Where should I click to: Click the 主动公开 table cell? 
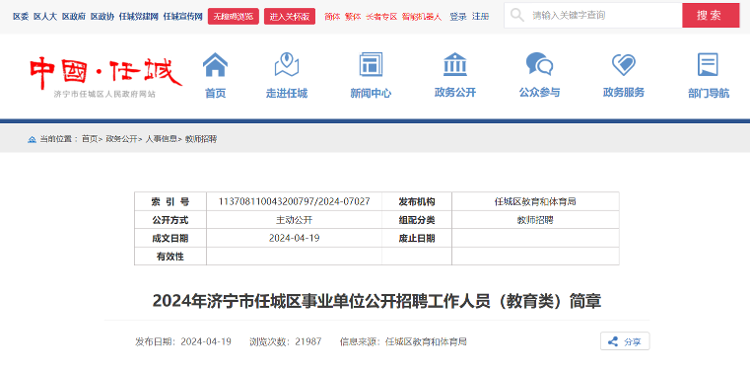point(294,220)
